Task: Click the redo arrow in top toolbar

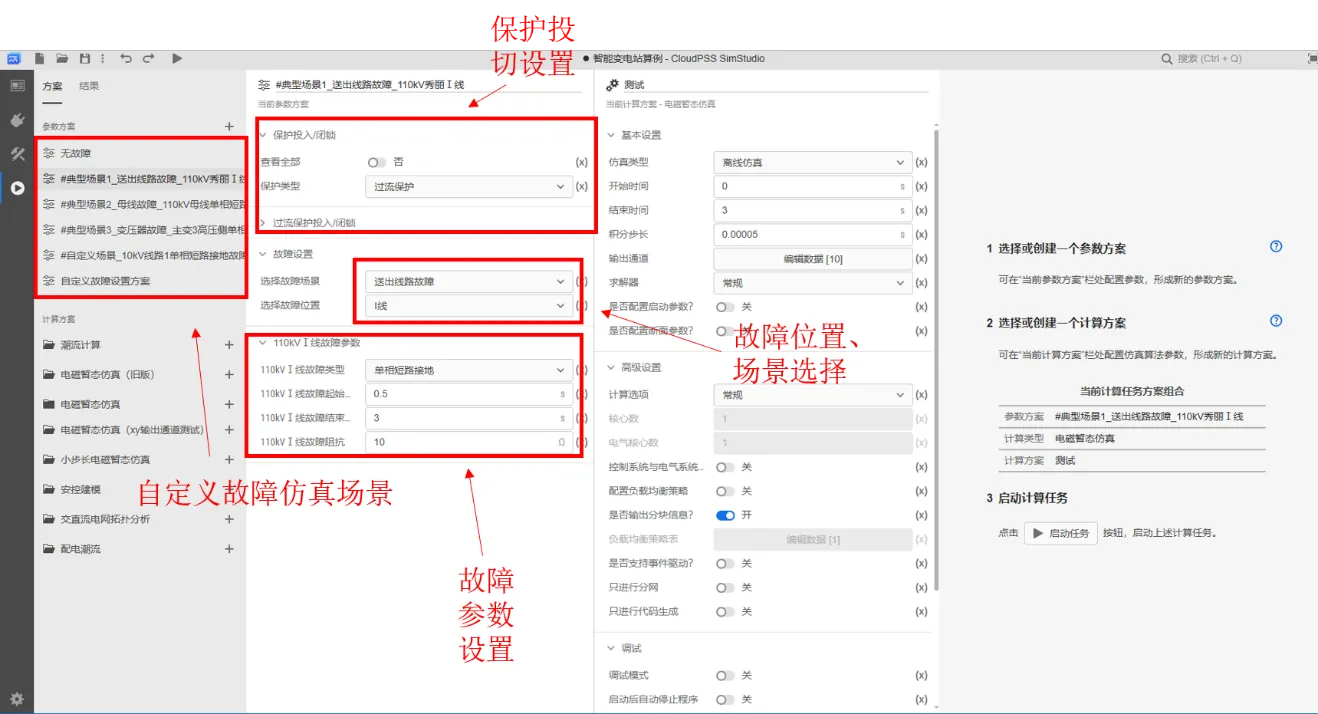Action: (x=148, y=59)
